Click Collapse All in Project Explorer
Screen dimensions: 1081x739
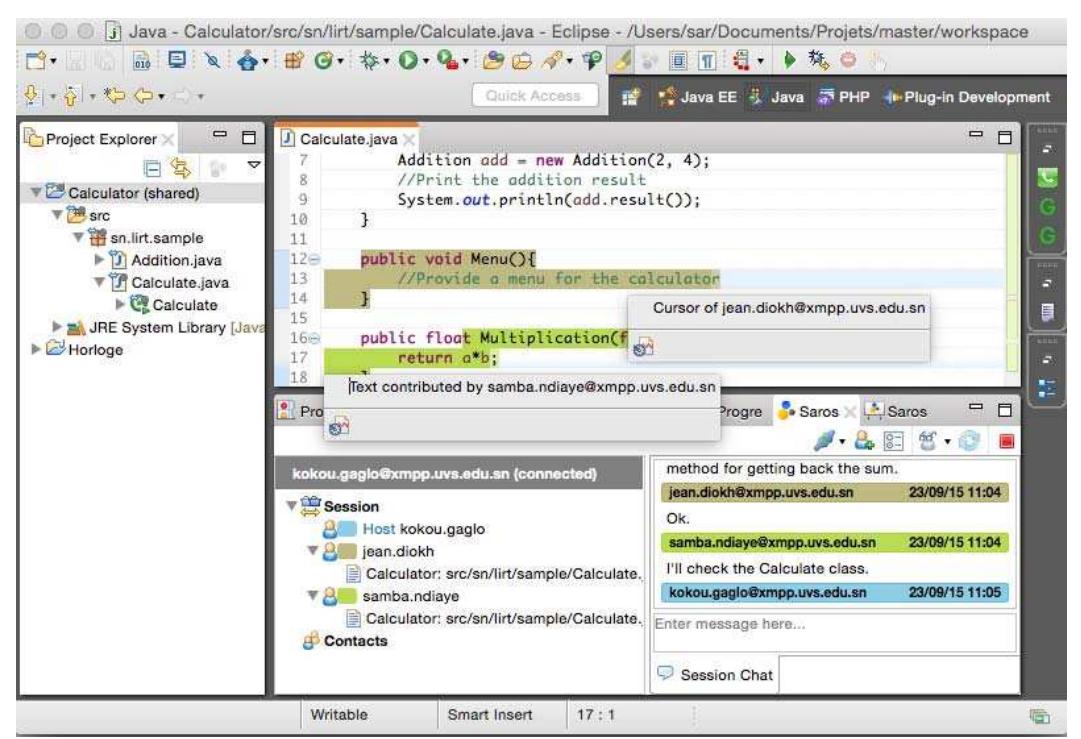[x=152, y=168]
